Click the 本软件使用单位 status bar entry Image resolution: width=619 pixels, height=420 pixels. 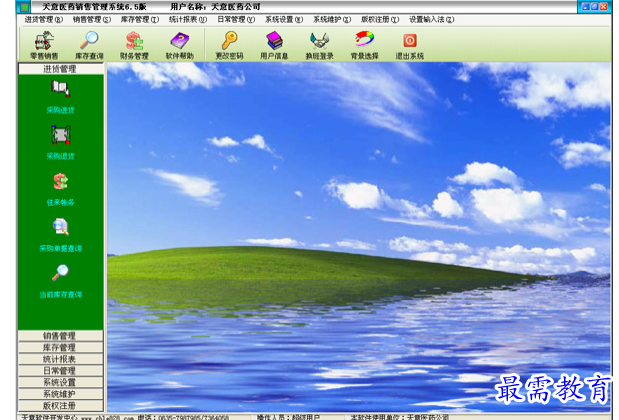400,417
